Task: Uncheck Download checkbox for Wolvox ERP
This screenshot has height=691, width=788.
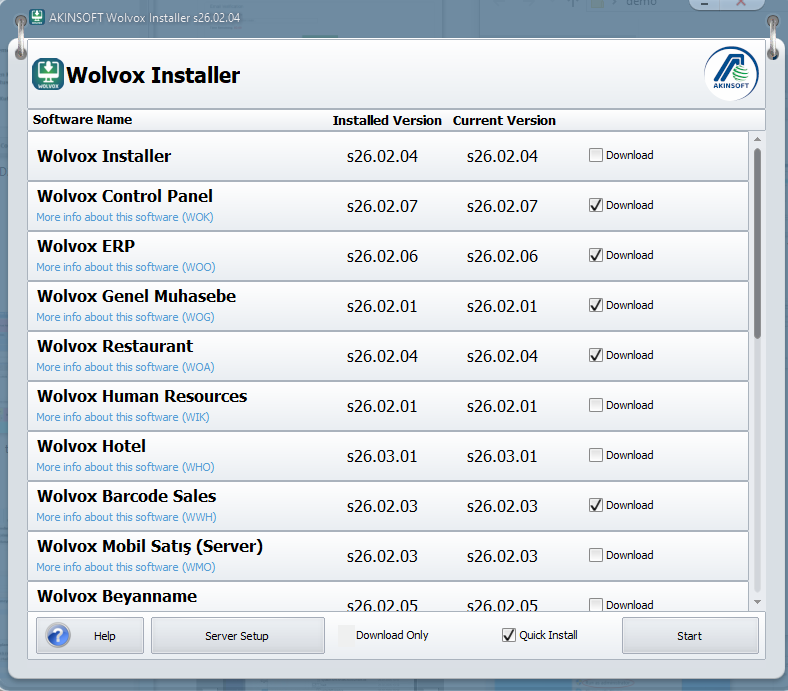Action: pyautogui.click(x=596, y=255)
